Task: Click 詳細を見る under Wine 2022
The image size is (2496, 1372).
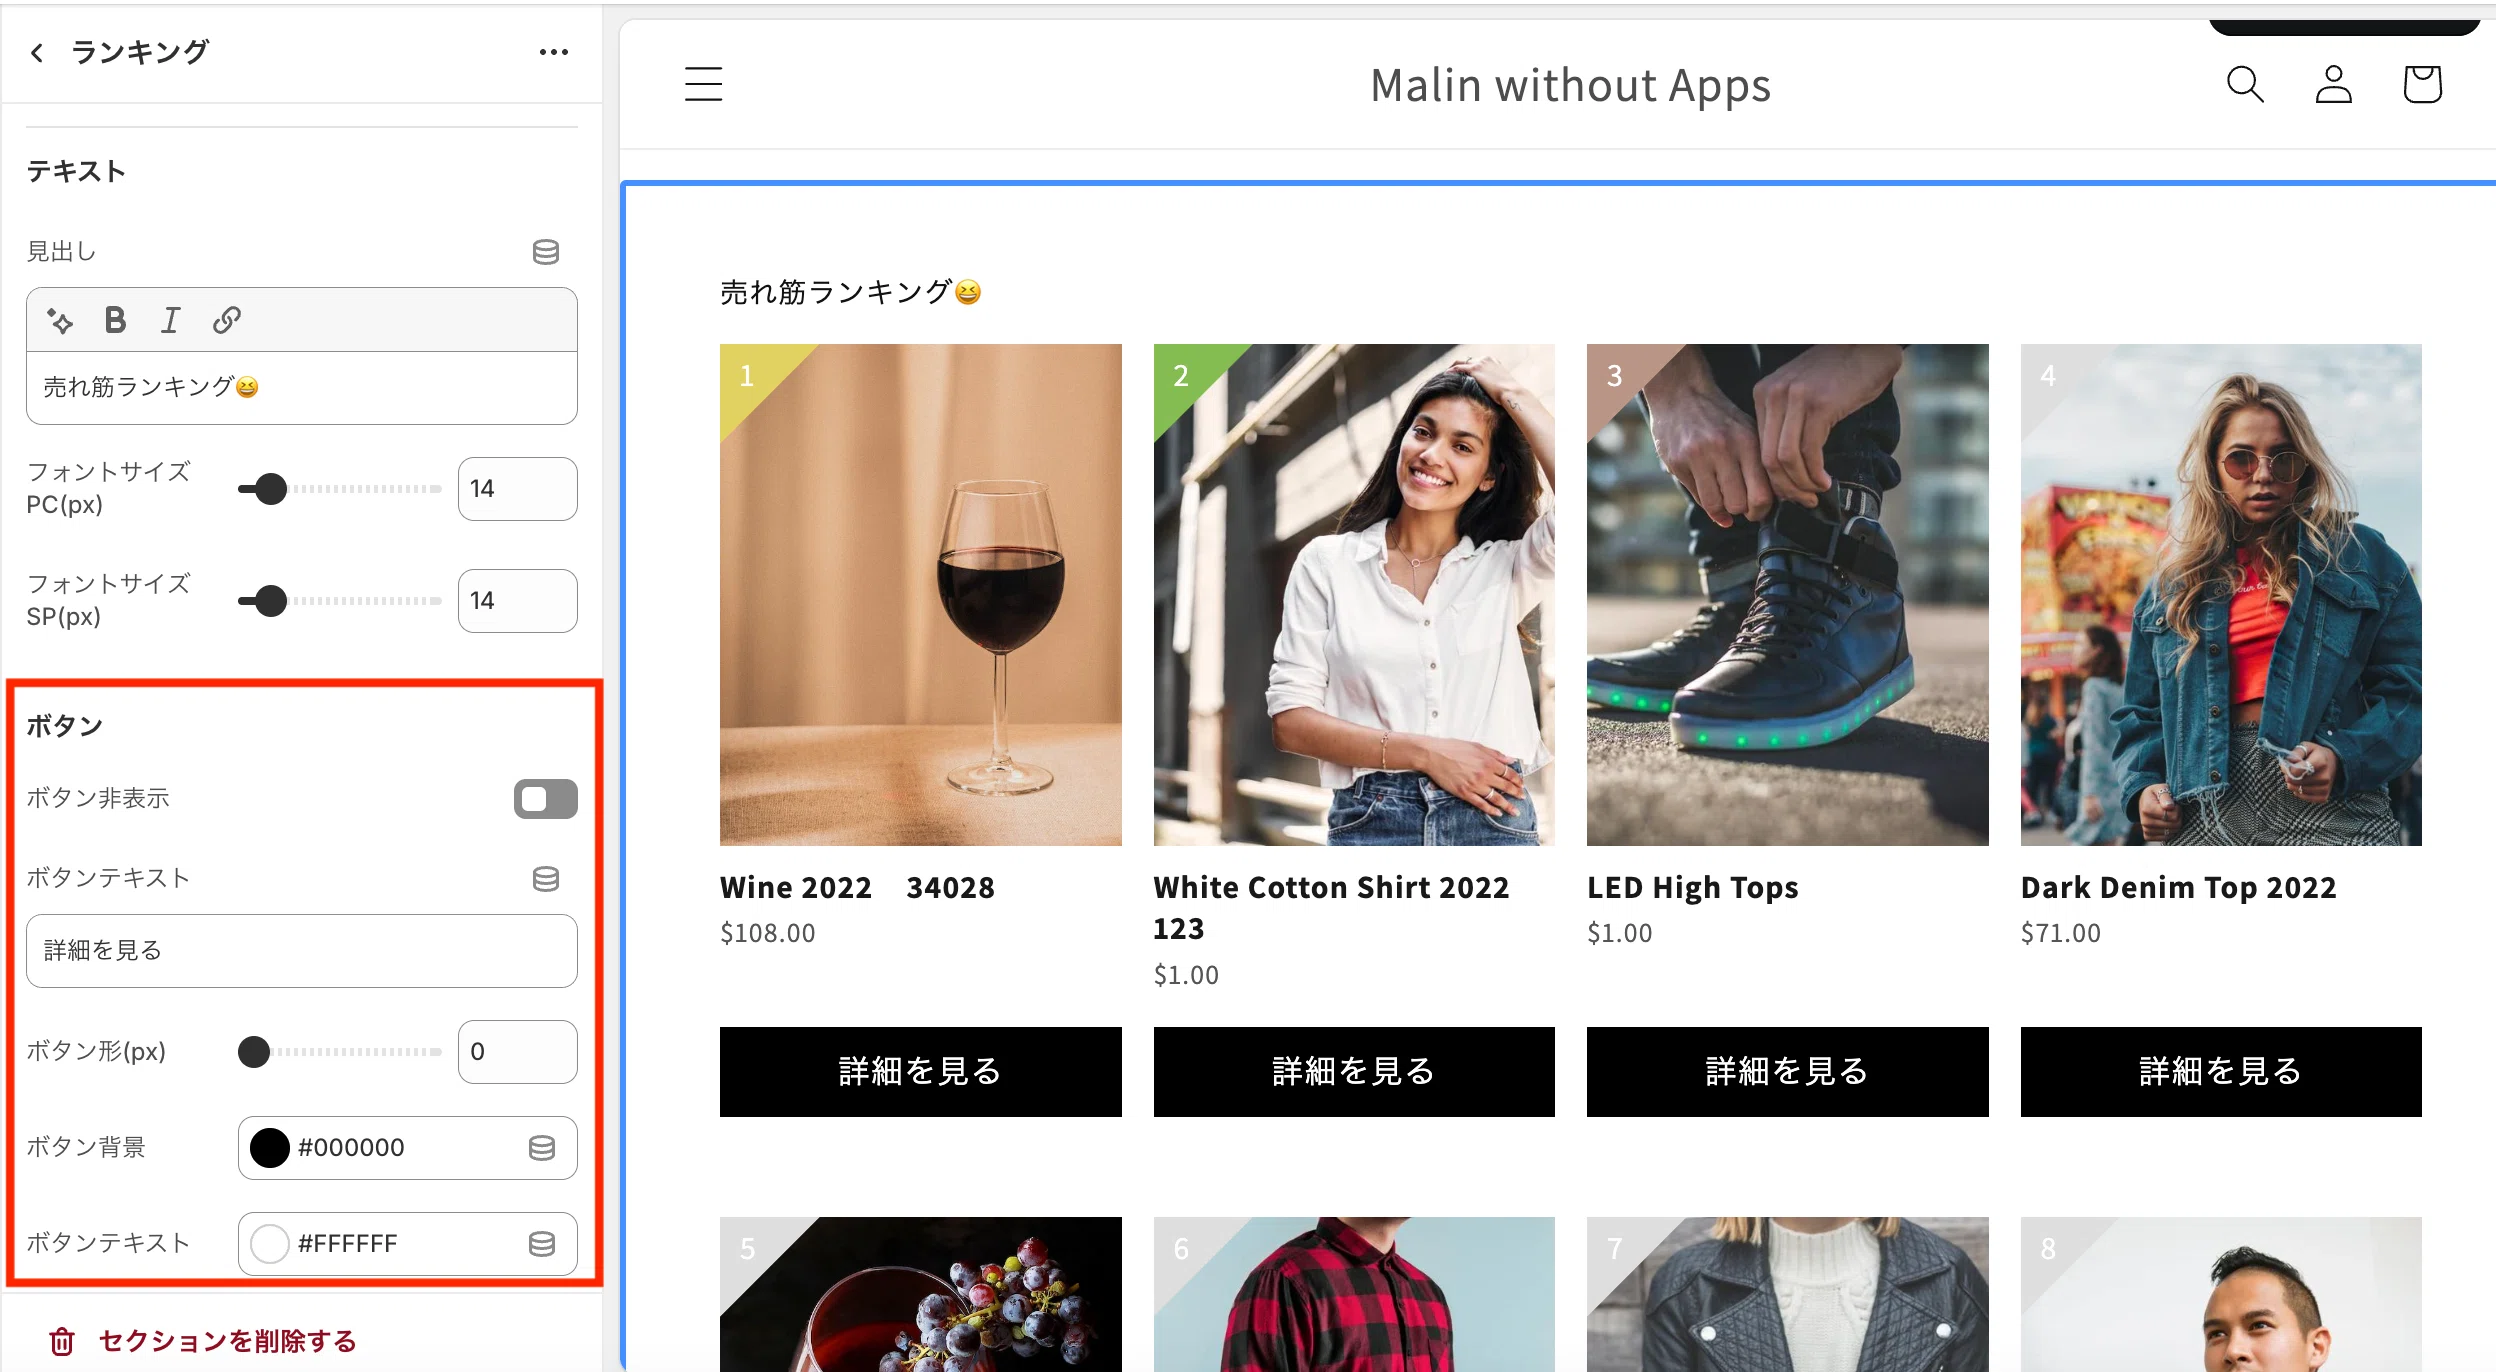Action: (x=920, y=1072)
